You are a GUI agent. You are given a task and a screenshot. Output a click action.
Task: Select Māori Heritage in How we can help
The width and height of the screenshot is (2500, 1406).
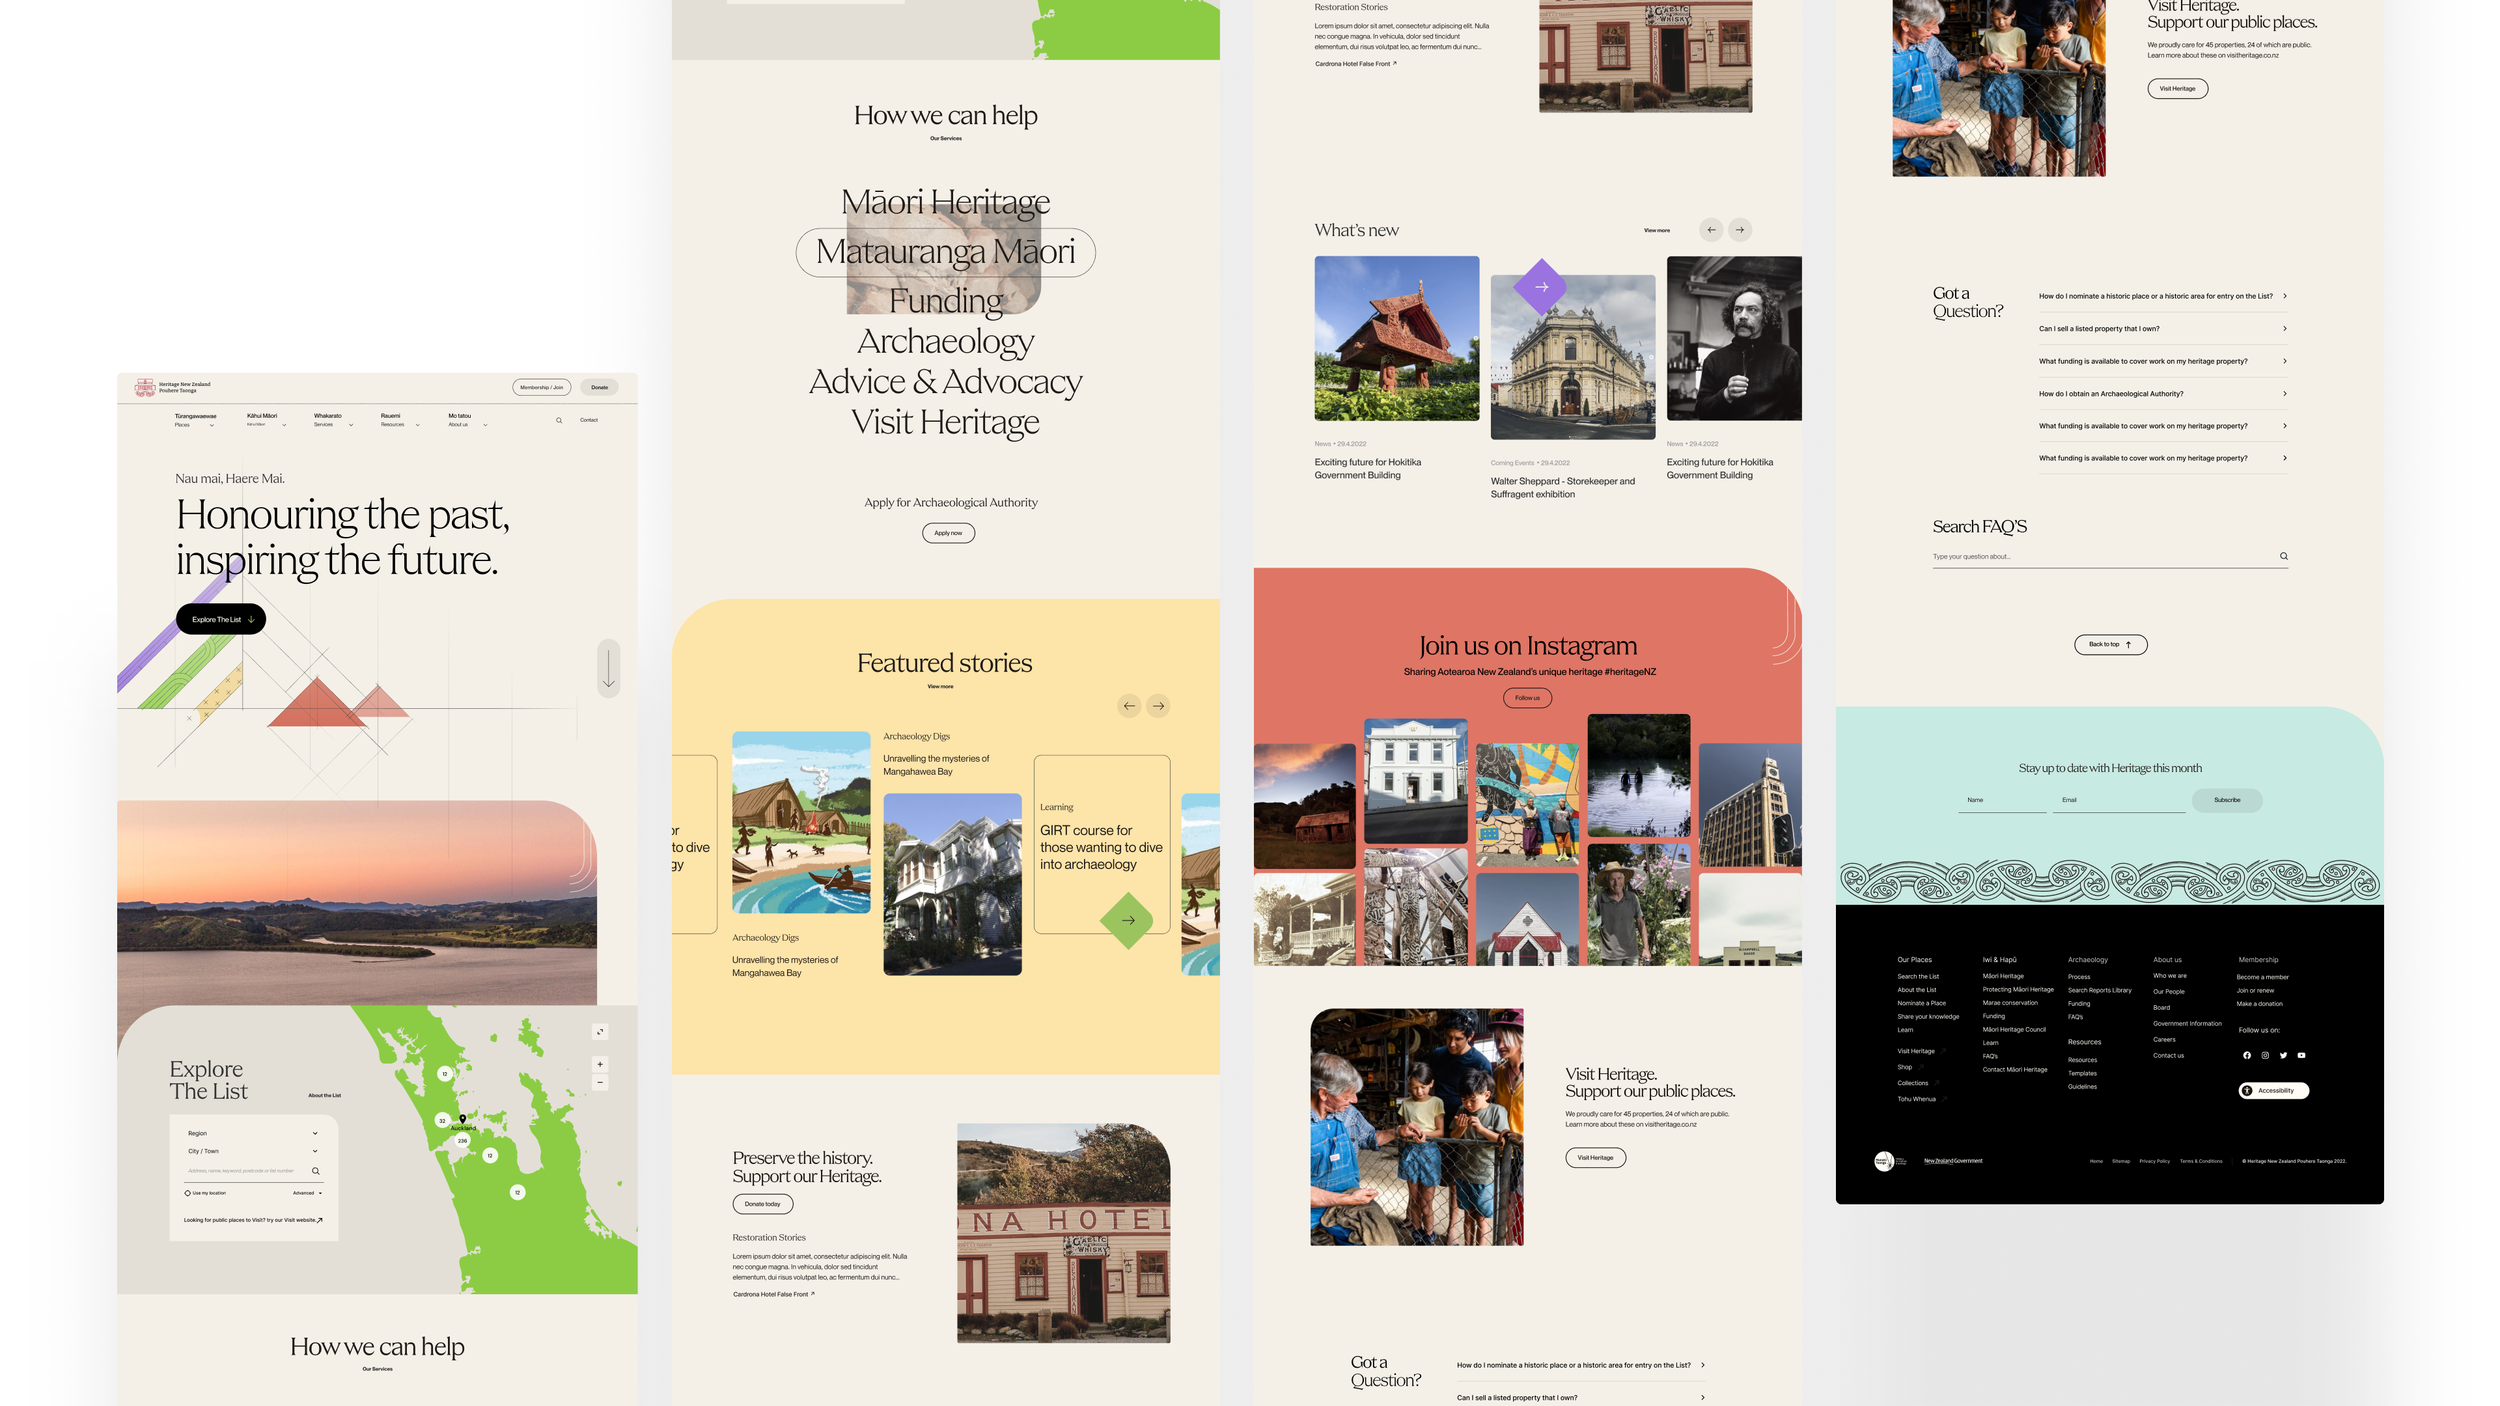(945, 202)
